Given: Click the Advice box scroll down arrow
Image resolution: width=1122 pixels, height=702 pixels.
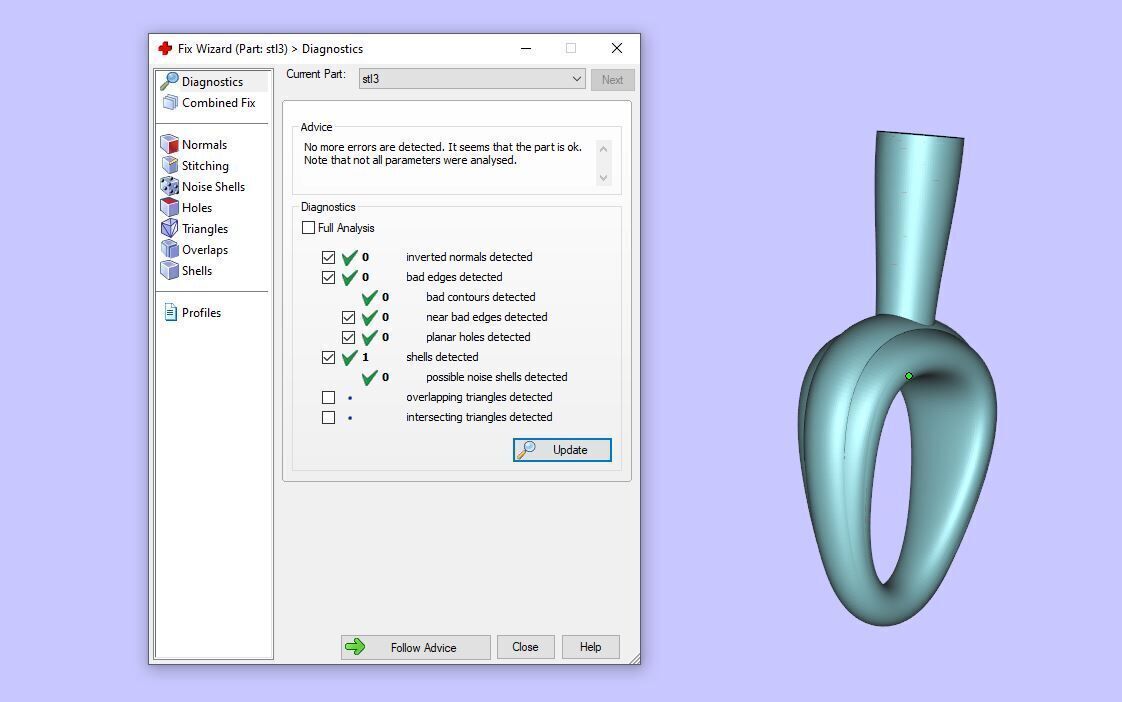Looking at the screenshot, I should coord(603,177).
